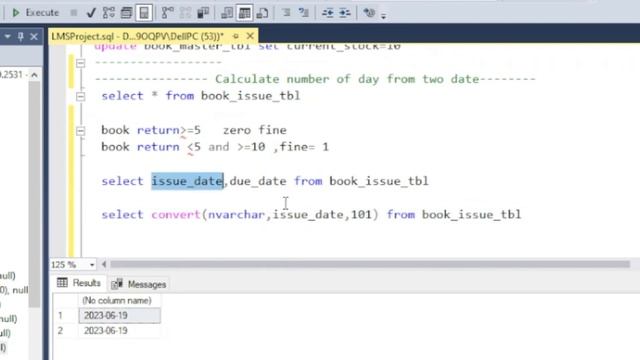
Task: Switch output to Results to Text
Action: click(227, 13)
